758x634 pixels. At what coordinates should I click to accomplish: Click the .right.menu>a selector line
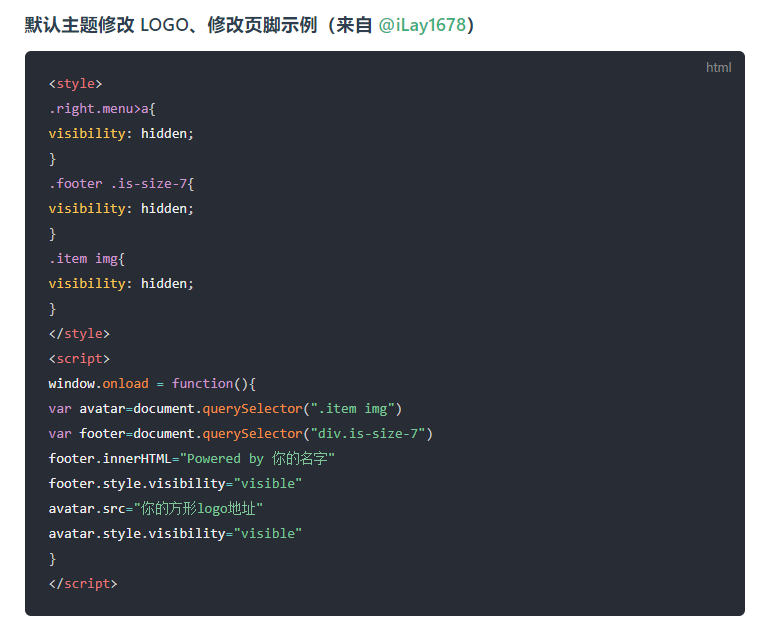(102, 109)
